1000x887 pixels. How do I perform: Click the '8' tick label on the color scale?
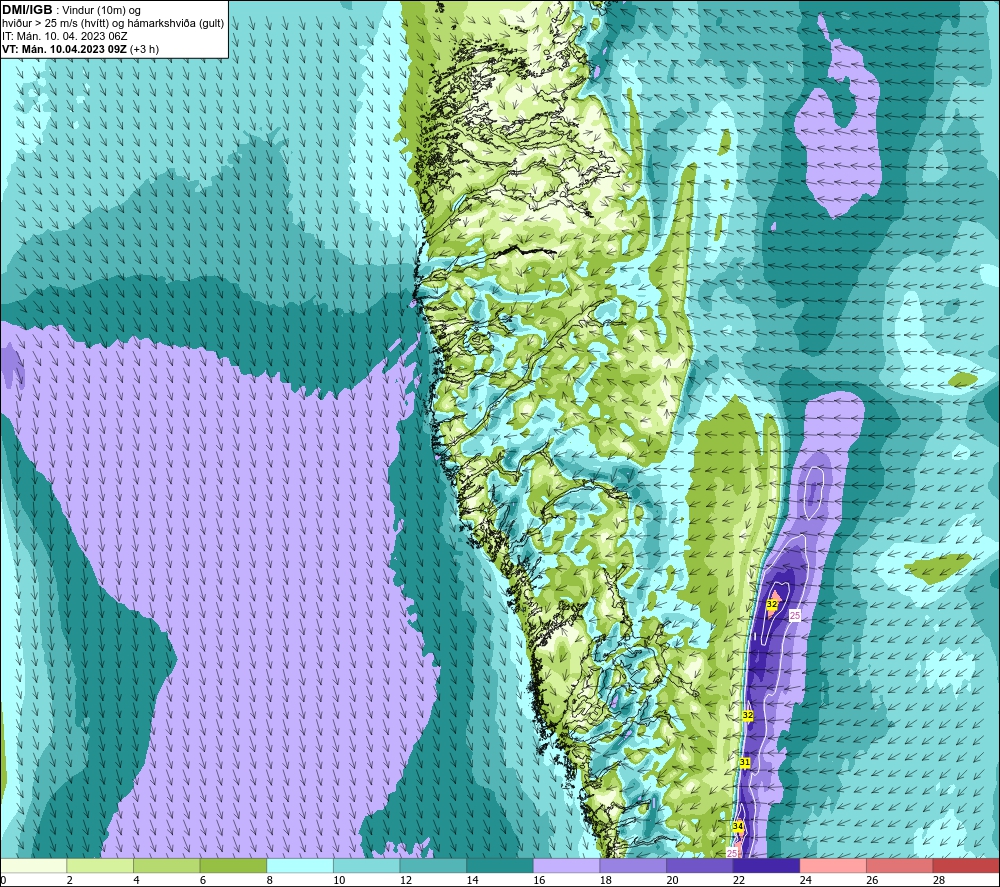click(269, 880)
